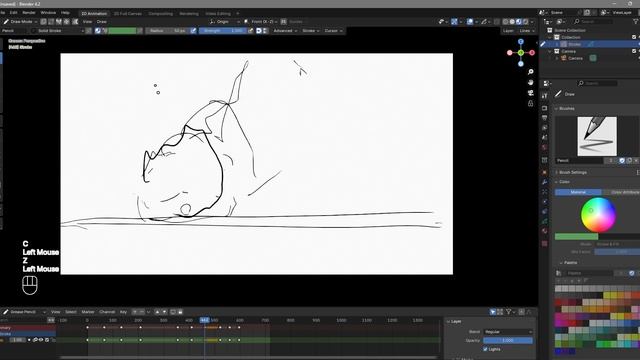Open the Solid Stroke material dropdown

58,31
